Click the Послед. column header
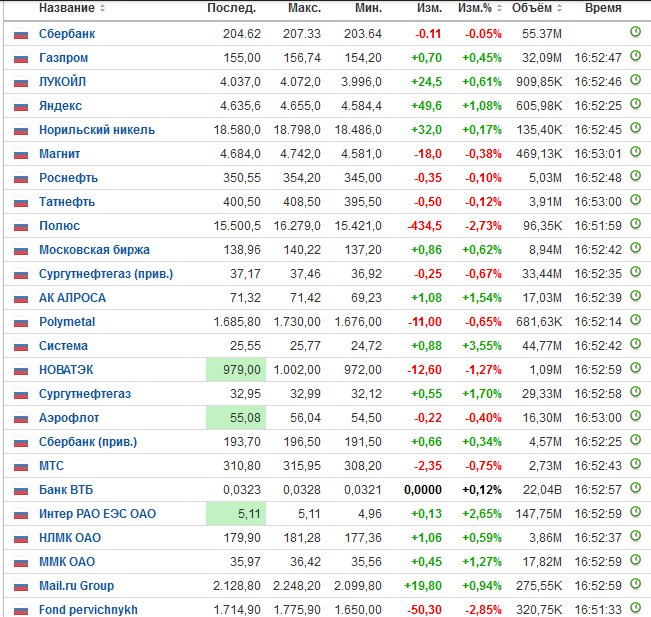This screenshot has height=617, width=651. pos(231,8)
